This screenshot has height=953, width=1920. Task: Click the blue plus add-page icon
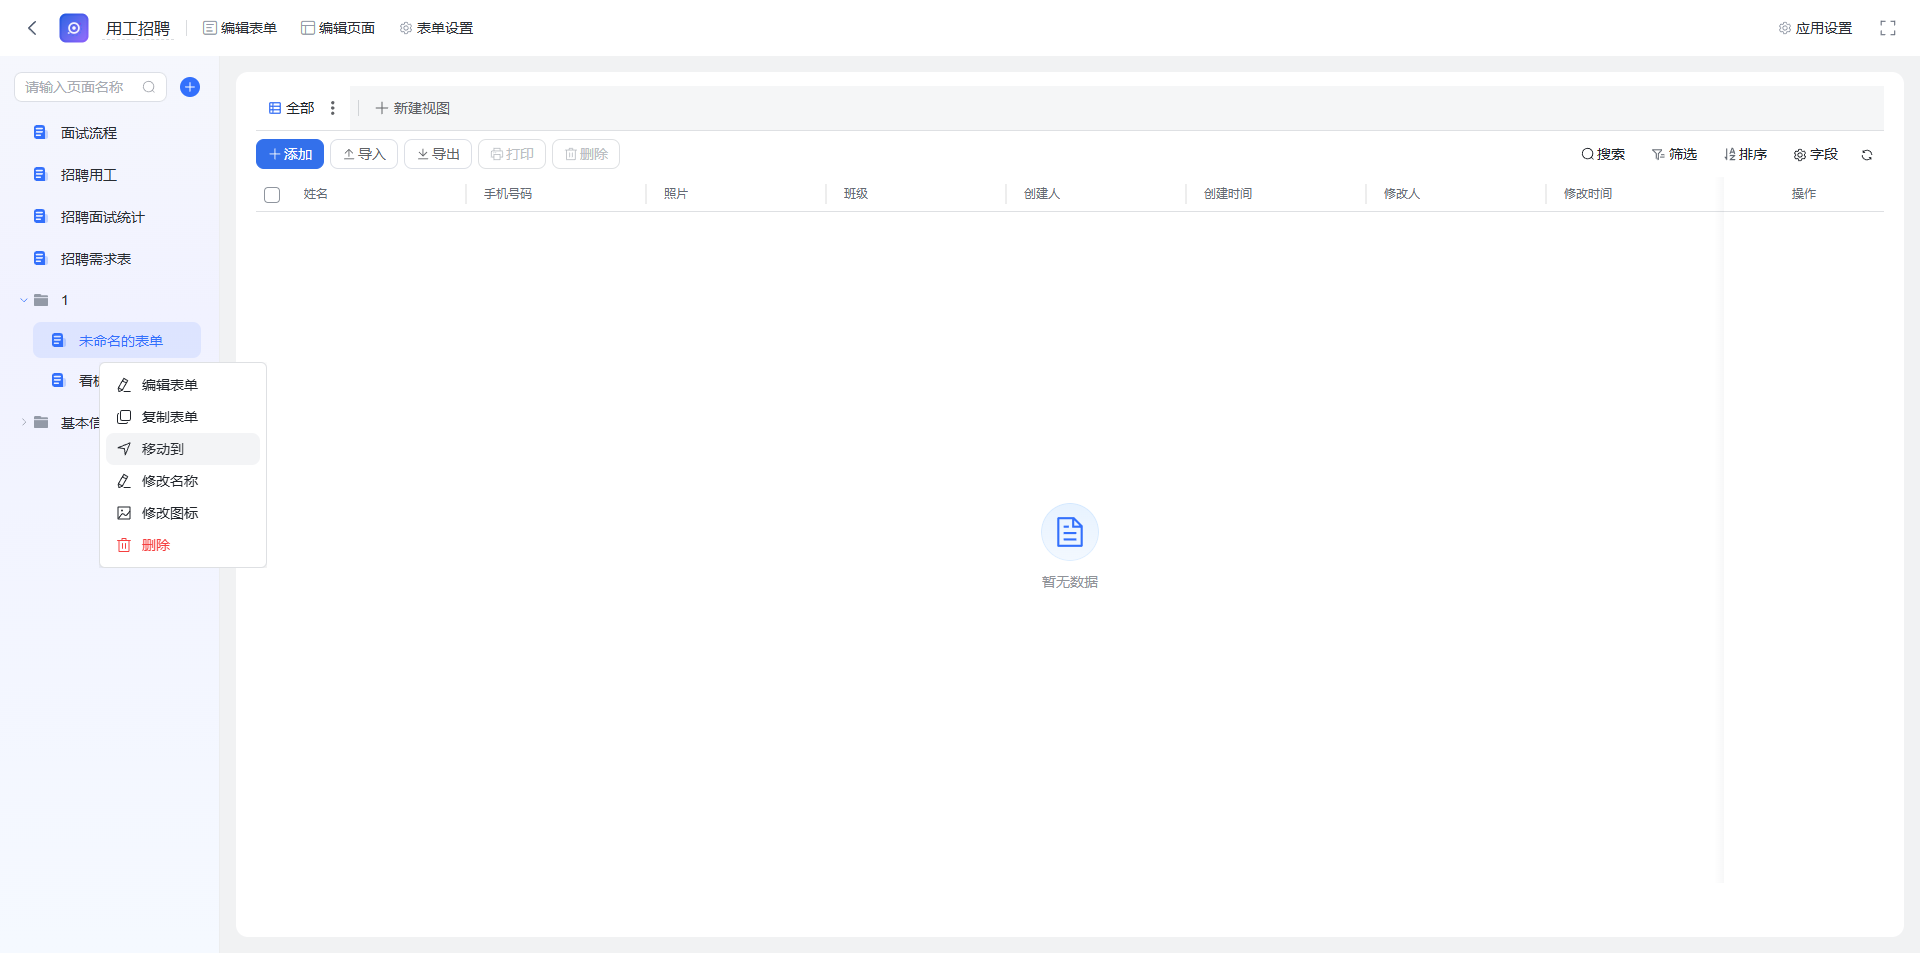(x=190, y=87)
